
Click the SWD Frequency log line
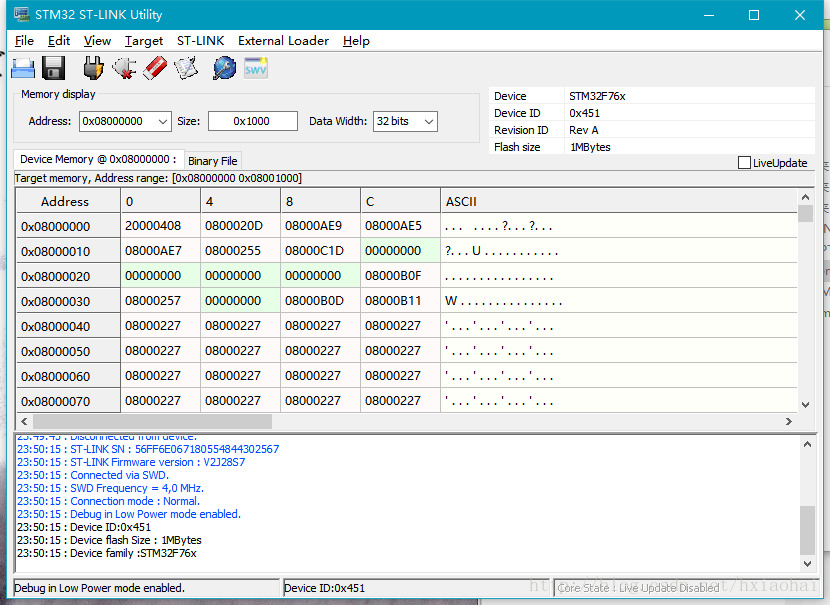[110, 488]
